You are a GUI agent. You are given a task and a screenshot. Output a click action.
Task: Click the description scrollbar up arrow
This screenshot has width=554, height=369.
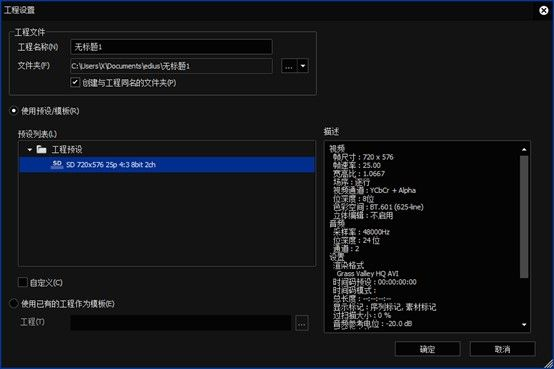click(x=524, y=150)
